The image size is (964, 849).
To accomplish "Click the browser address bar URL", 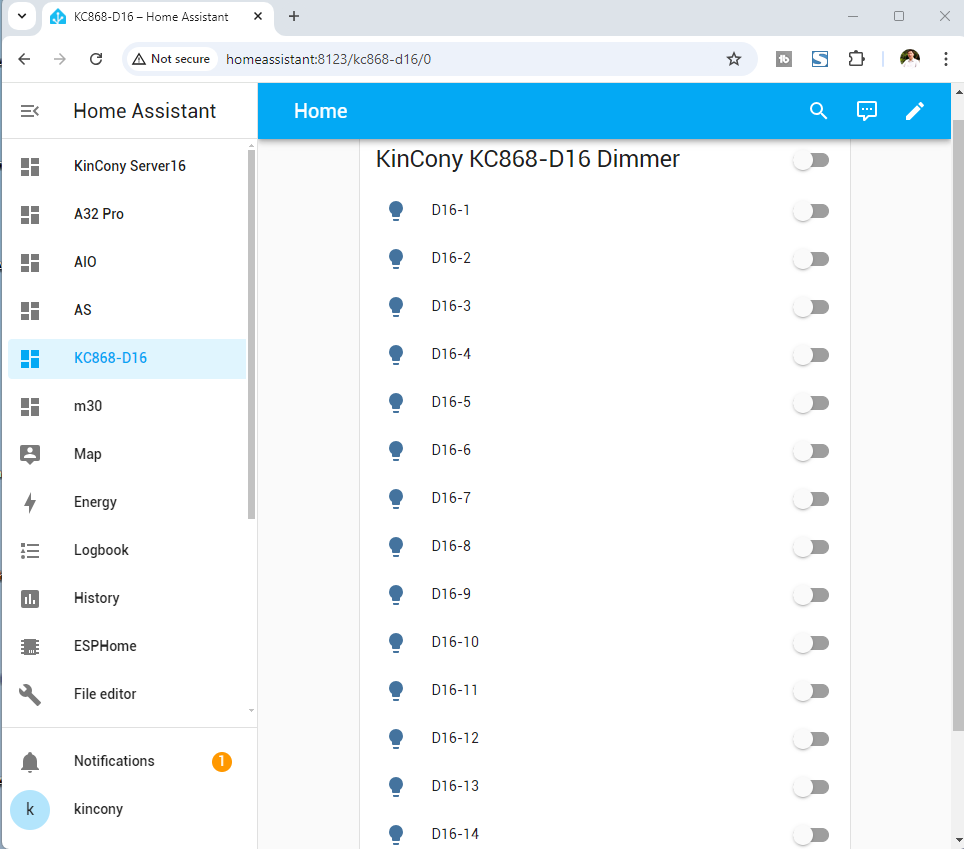I will (328, 59).
